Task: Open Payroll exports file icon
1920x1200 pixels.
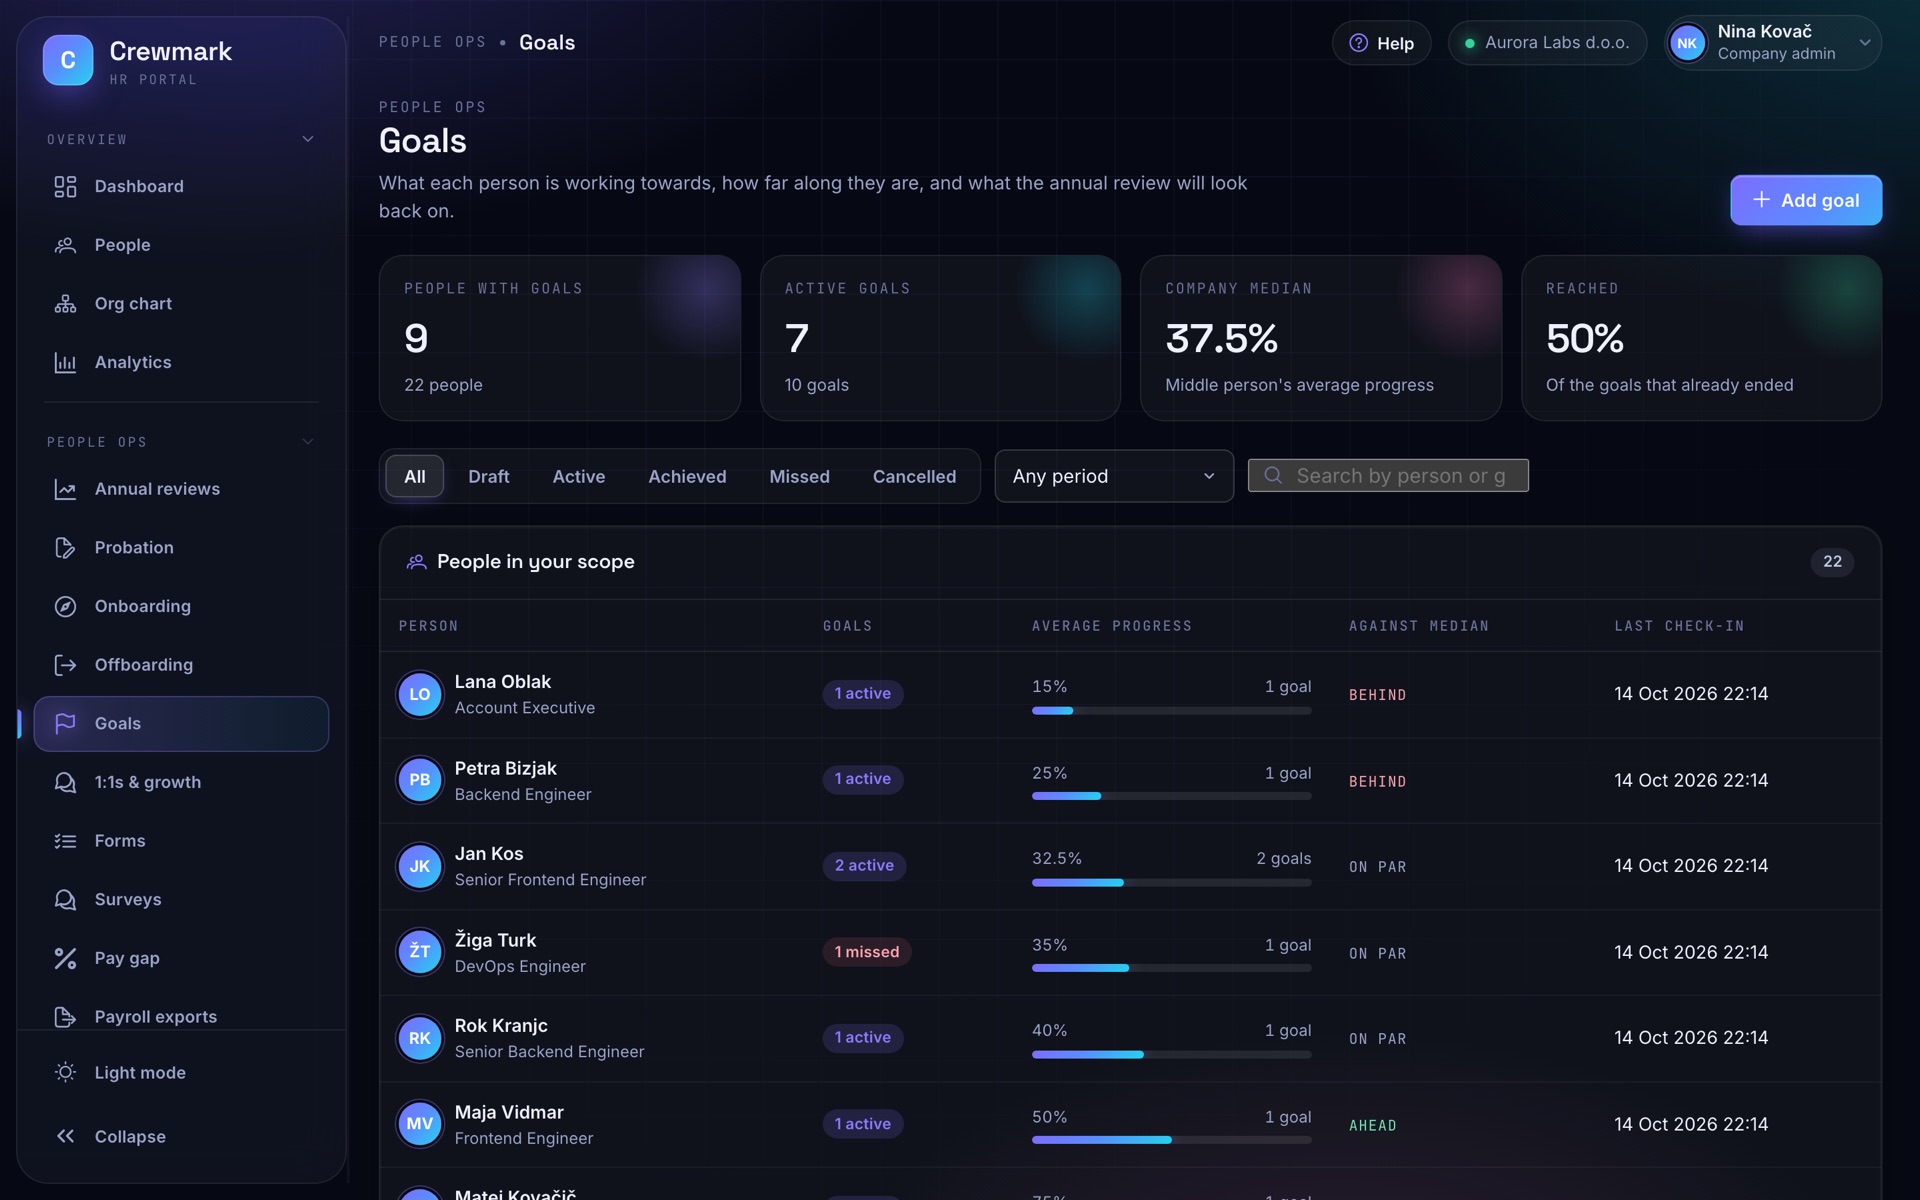Action: (x=65, y=1017)
